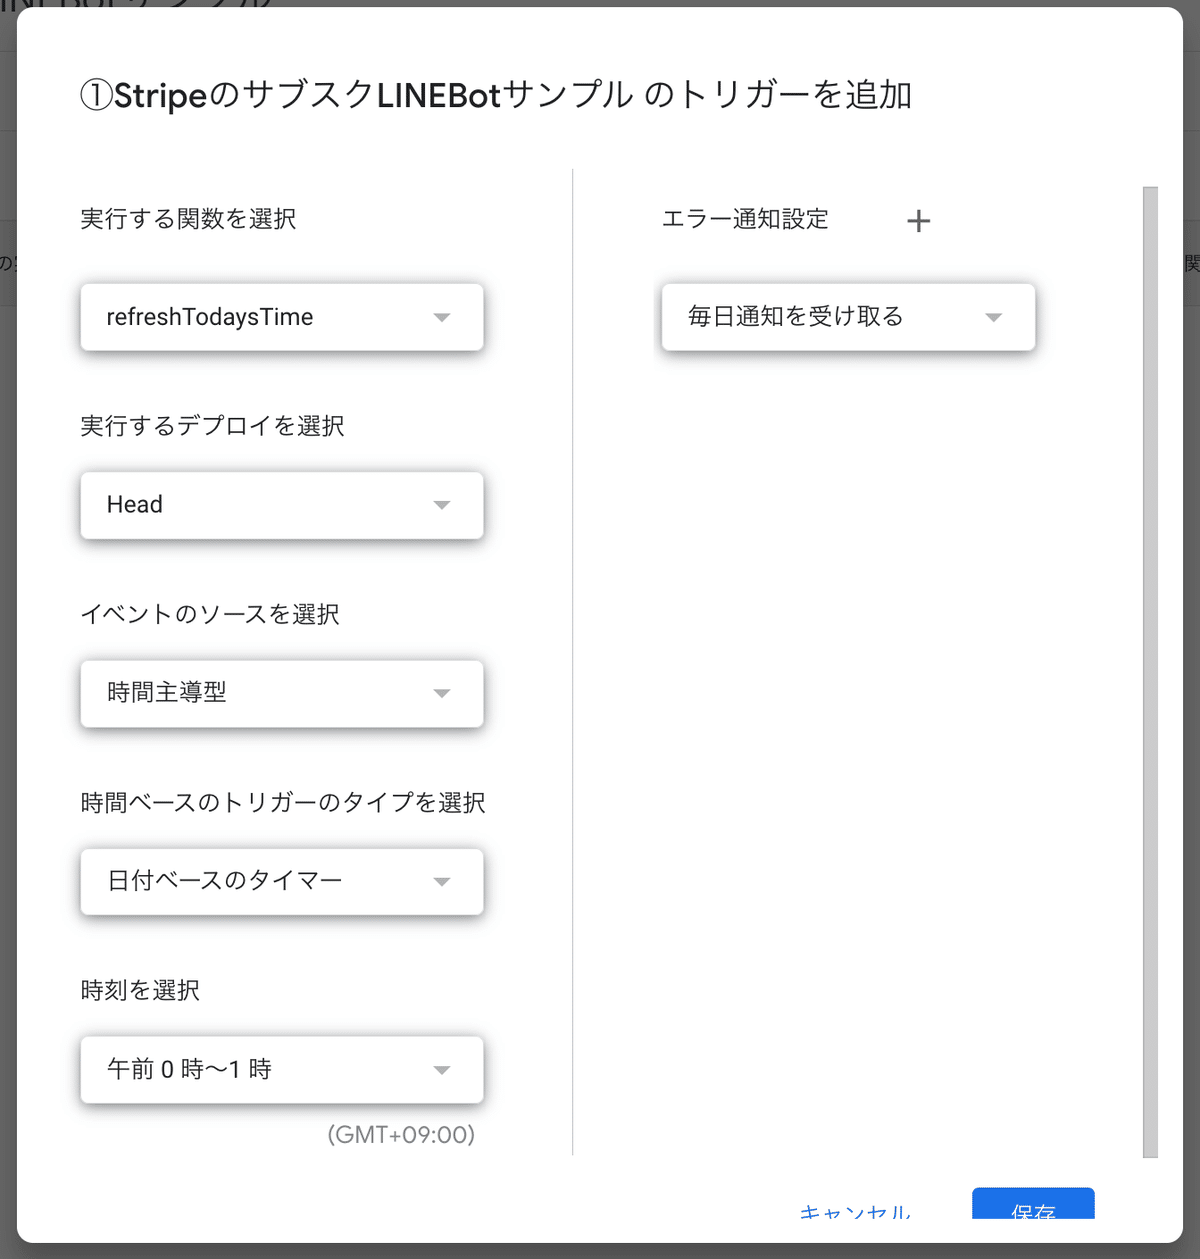1200x1259 pixels.
Task: Open the function dropdown showing refreshTodaysTime
Action: pos(282,317)
